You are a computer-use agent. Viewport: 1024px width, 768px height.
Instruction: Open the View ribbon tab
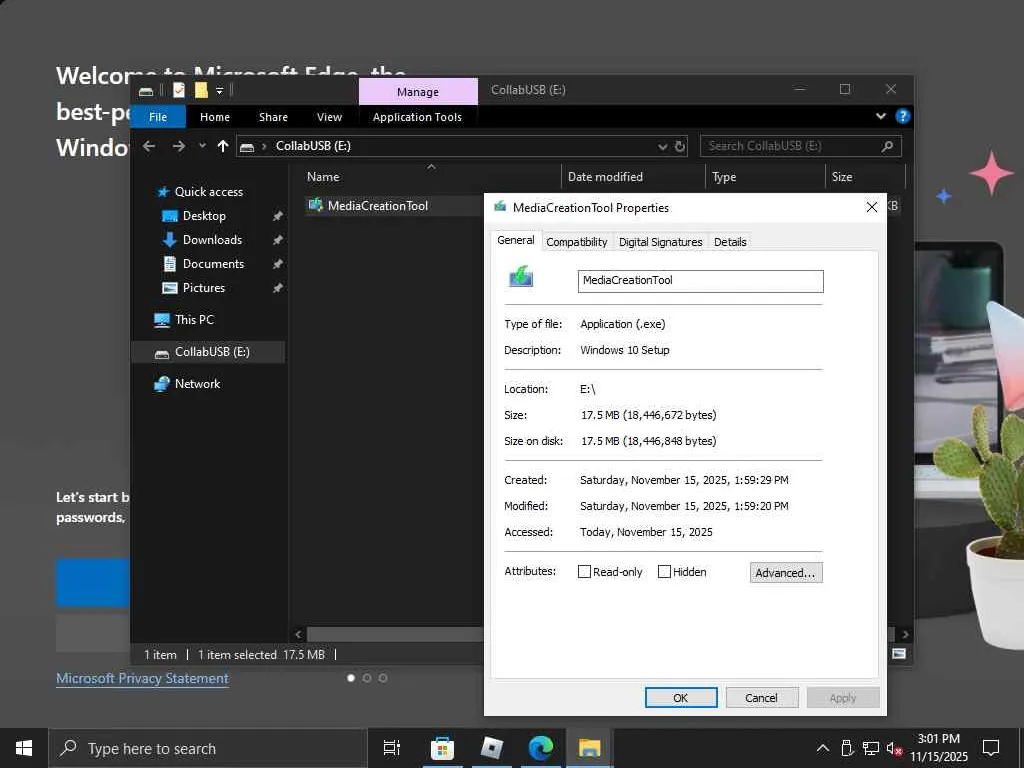point(329,117)
